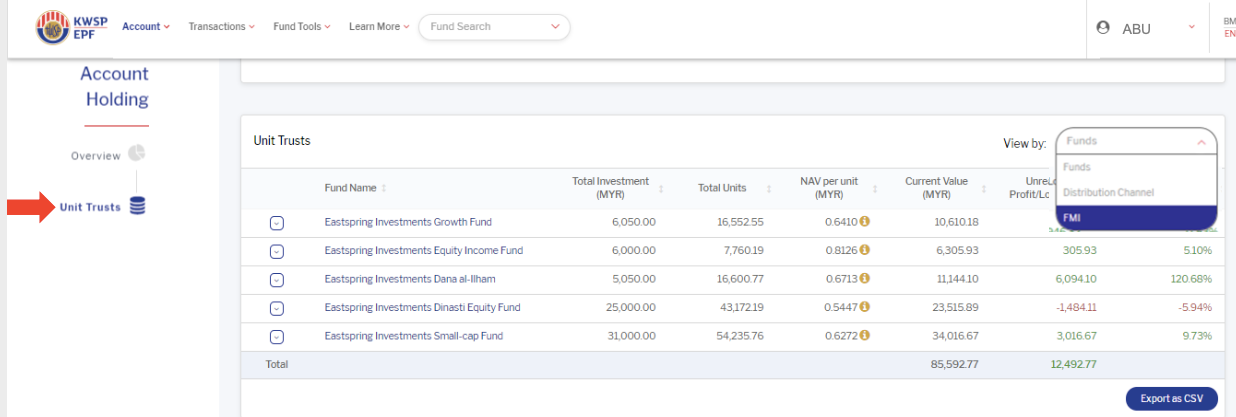Click the 54,235.76 total units cell

click(x=740, y=336)
